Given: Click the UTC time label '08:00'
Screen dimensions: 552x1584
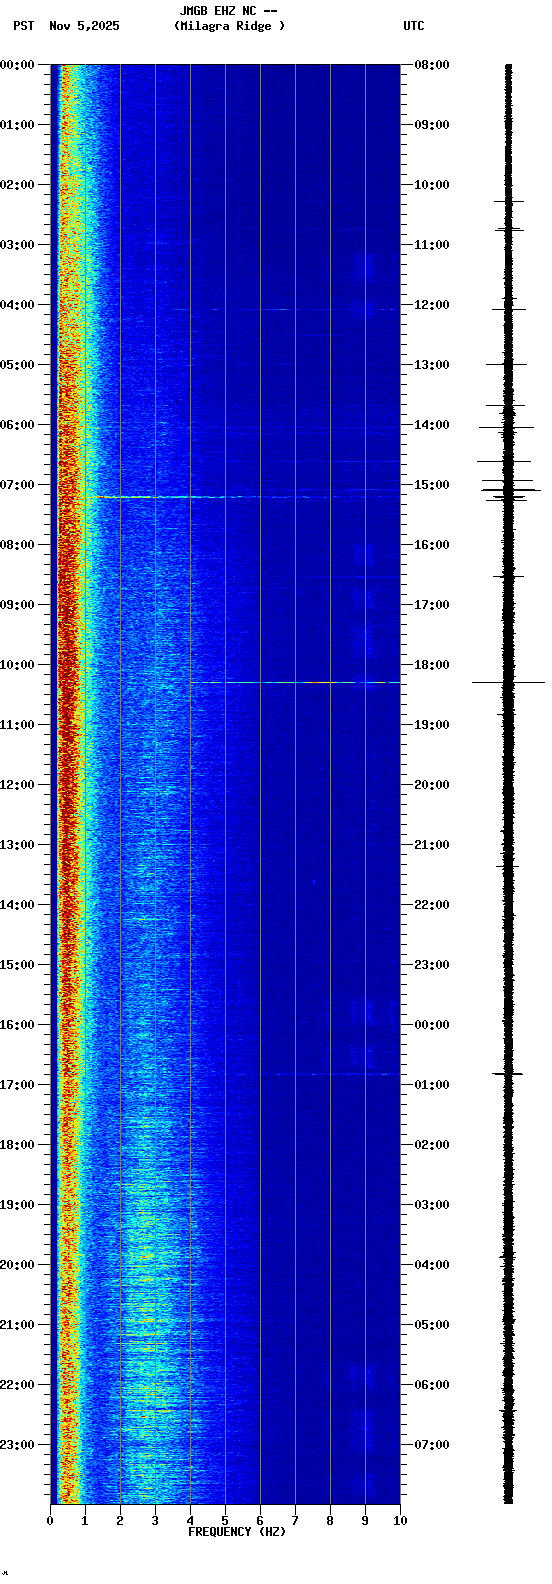Looking at the screenshot, I should [x=432, y=65].
